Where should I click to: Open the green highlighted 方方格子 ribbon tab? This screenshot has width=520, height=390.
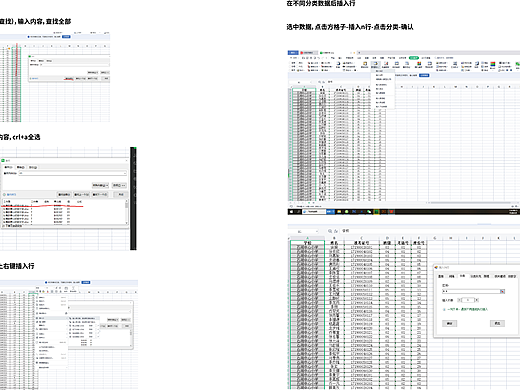click(x=414, y=58)
